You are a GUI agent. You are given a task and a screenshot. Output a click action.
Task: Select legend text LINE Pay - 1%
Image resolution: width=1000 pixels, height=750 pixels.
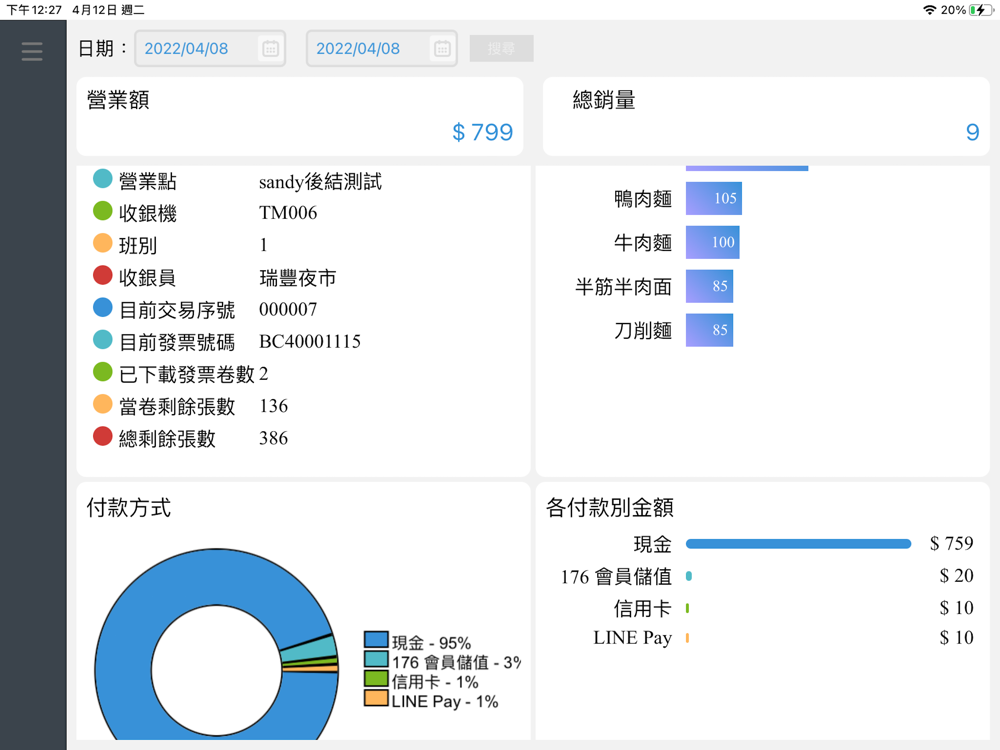(x=445, y=702)
